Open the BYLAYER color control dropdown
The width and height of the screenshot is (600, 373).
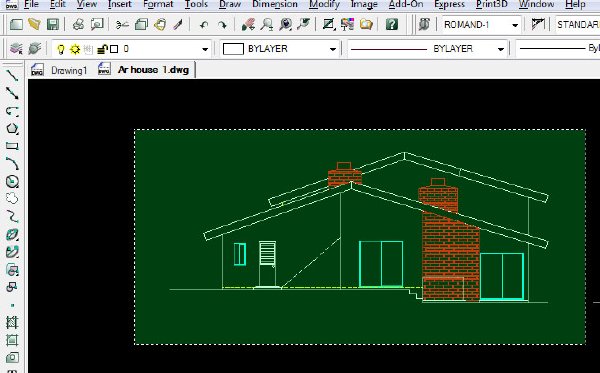[333, 49]
